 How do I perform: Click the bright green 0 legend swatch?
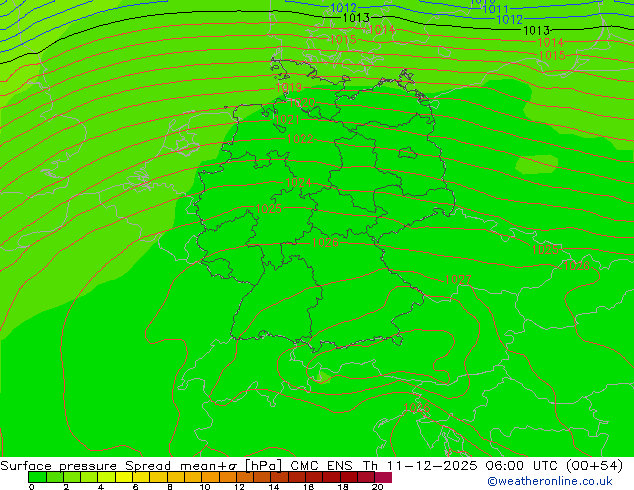click(37, 477)
